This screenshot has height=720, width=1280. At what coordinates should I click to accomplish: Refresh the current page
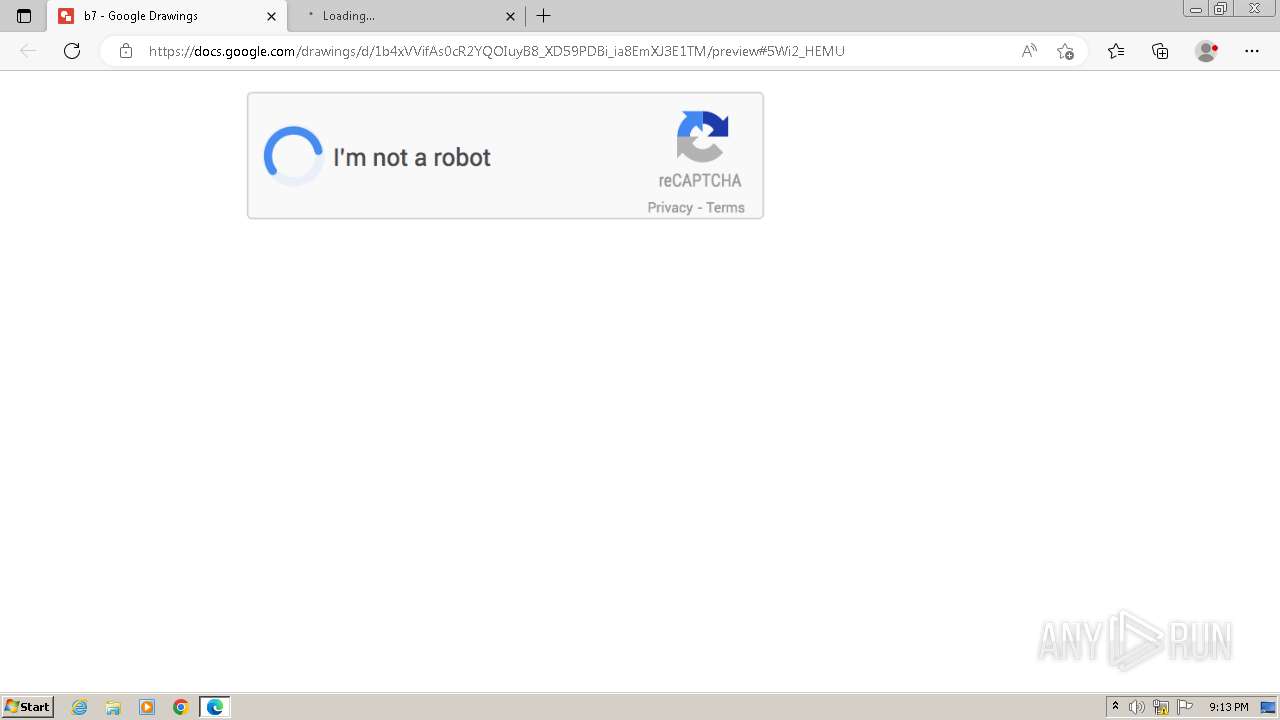tap(72, 51)
